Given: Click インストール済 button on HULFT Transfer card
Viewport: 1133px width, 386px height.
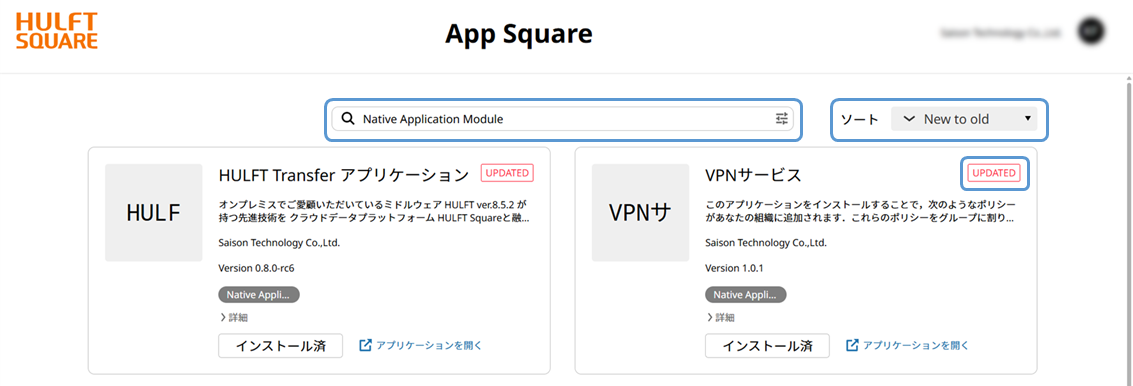Looking at the screenshot, I should (280, 346).
